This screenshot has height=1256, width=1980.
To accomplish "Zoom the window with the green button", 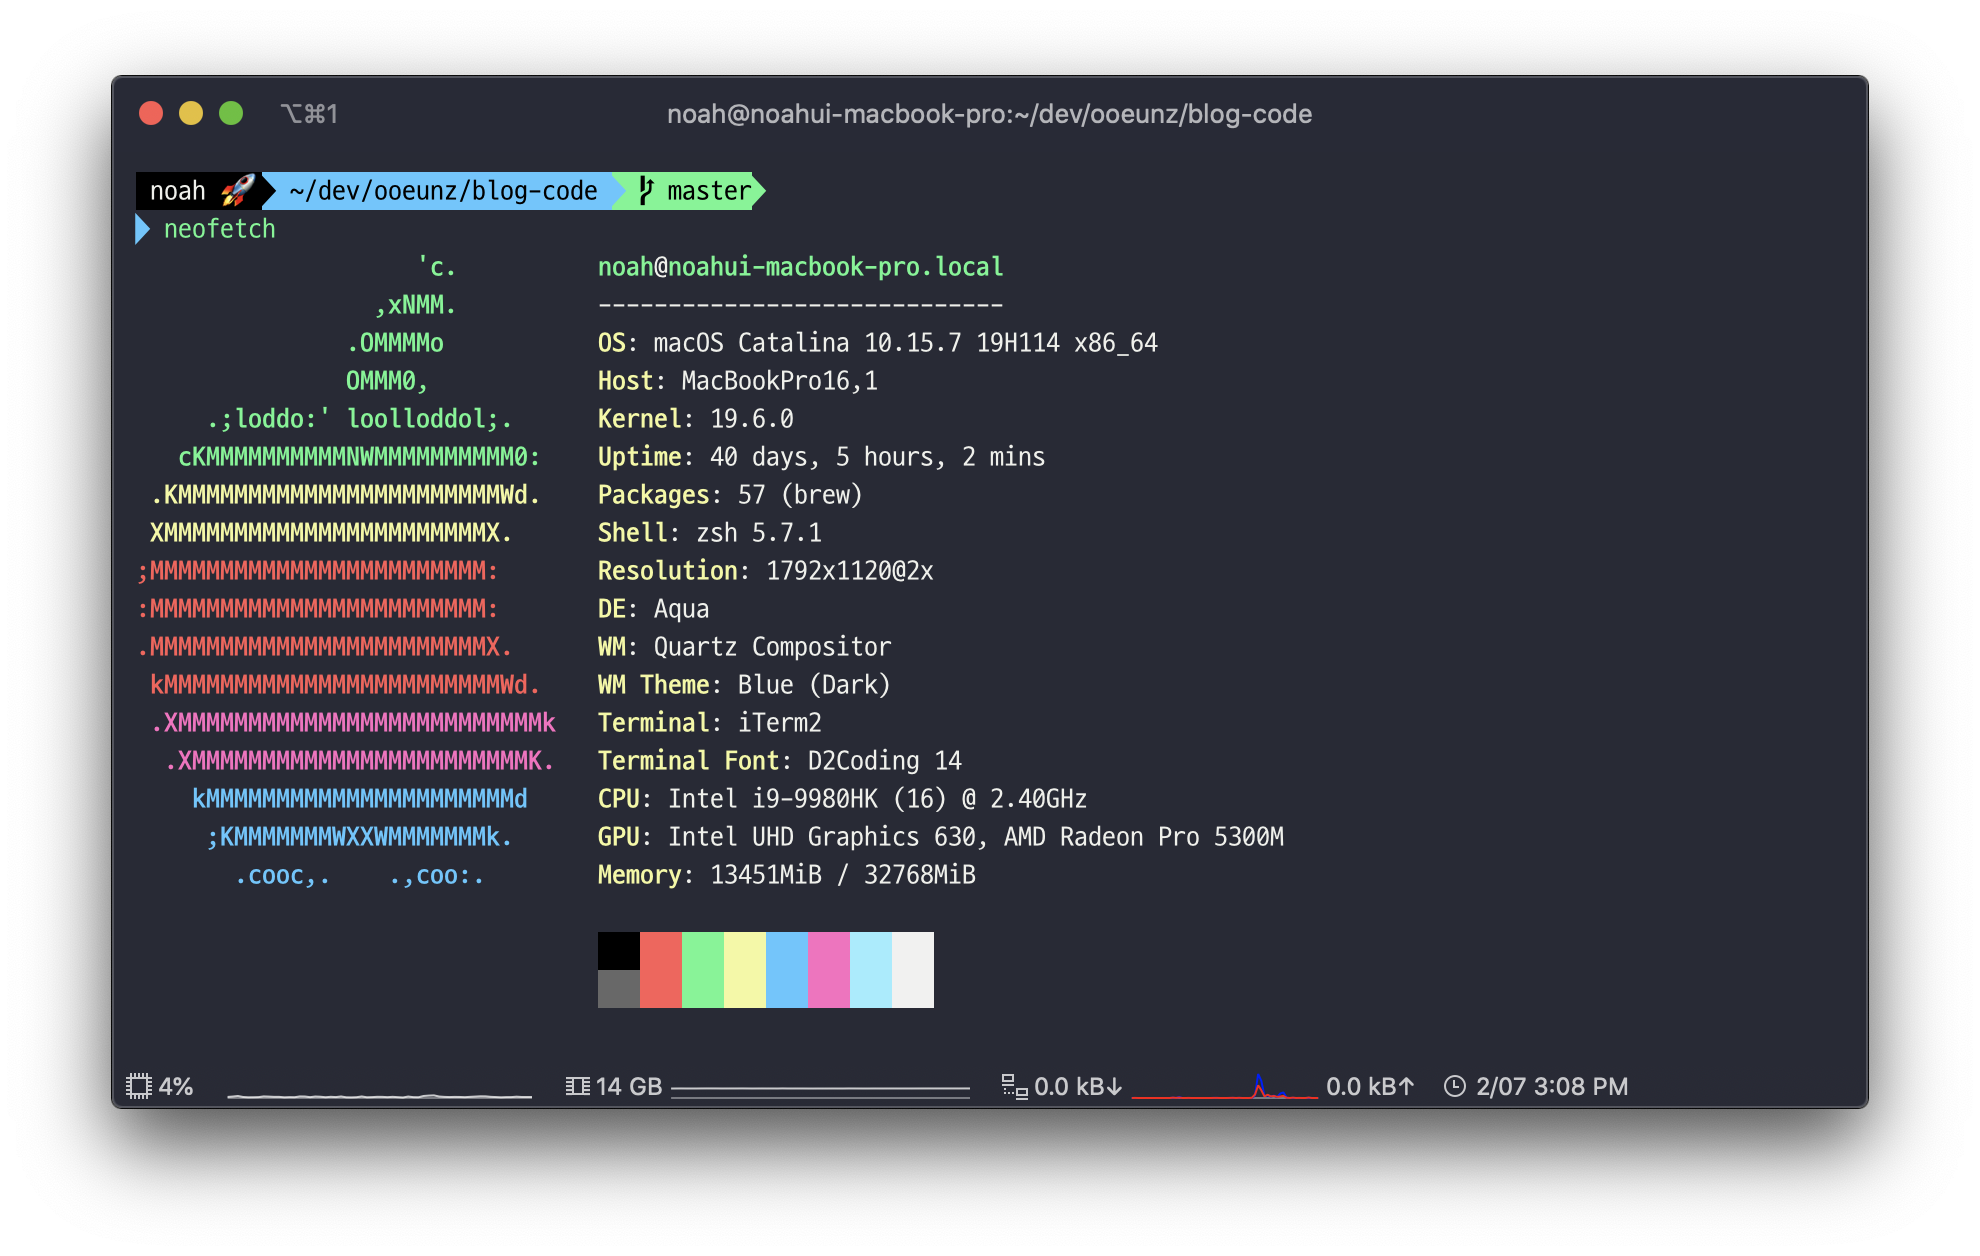I will [x=231, y=113].
